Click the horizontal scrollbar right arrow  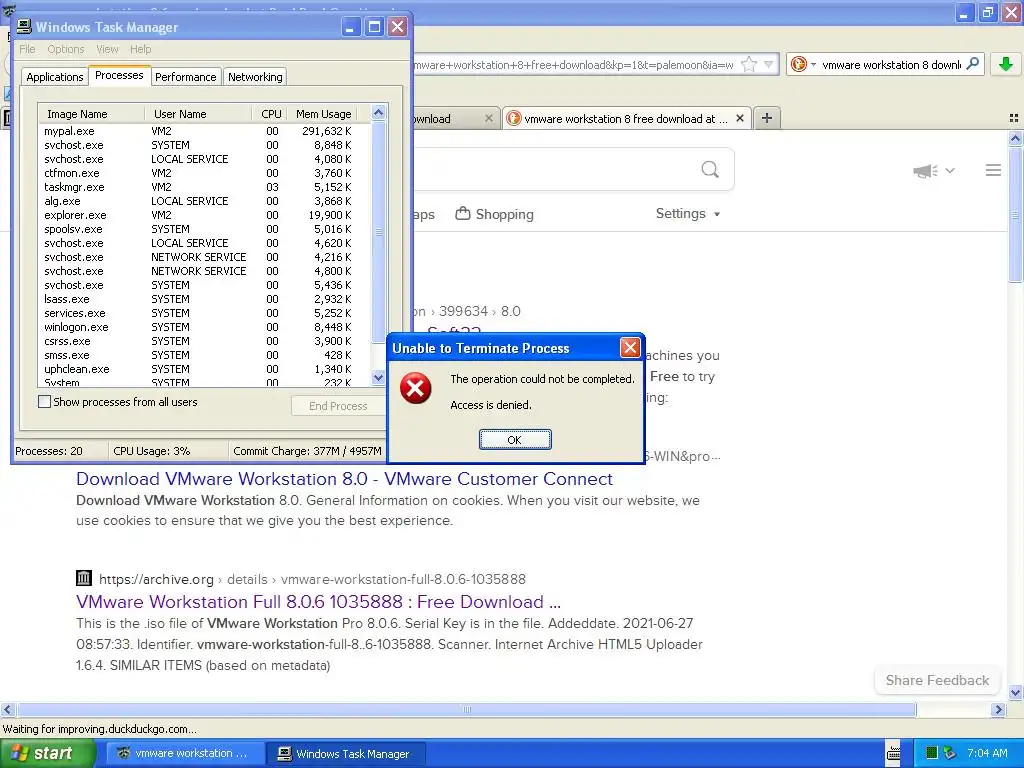pos(998,709)
